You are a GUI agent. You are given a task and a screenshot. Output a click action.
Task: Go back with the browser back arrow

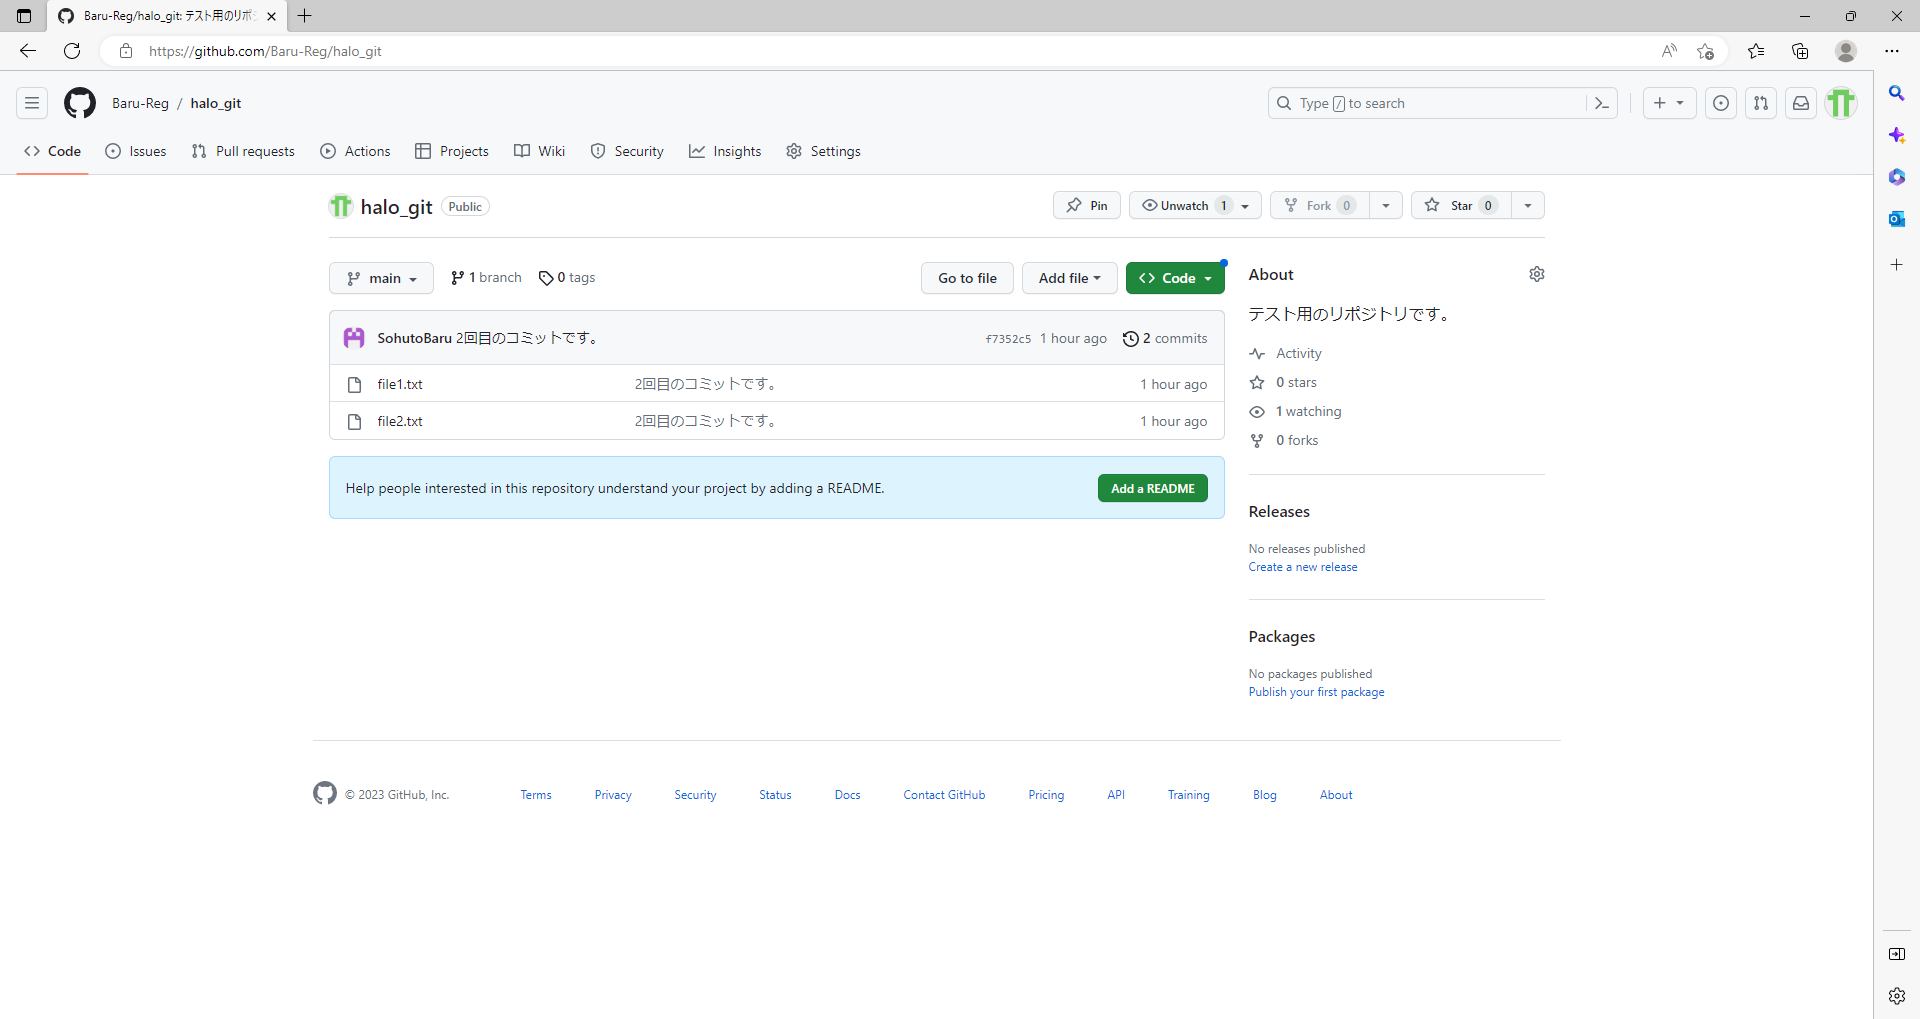(x=28, y=51)
